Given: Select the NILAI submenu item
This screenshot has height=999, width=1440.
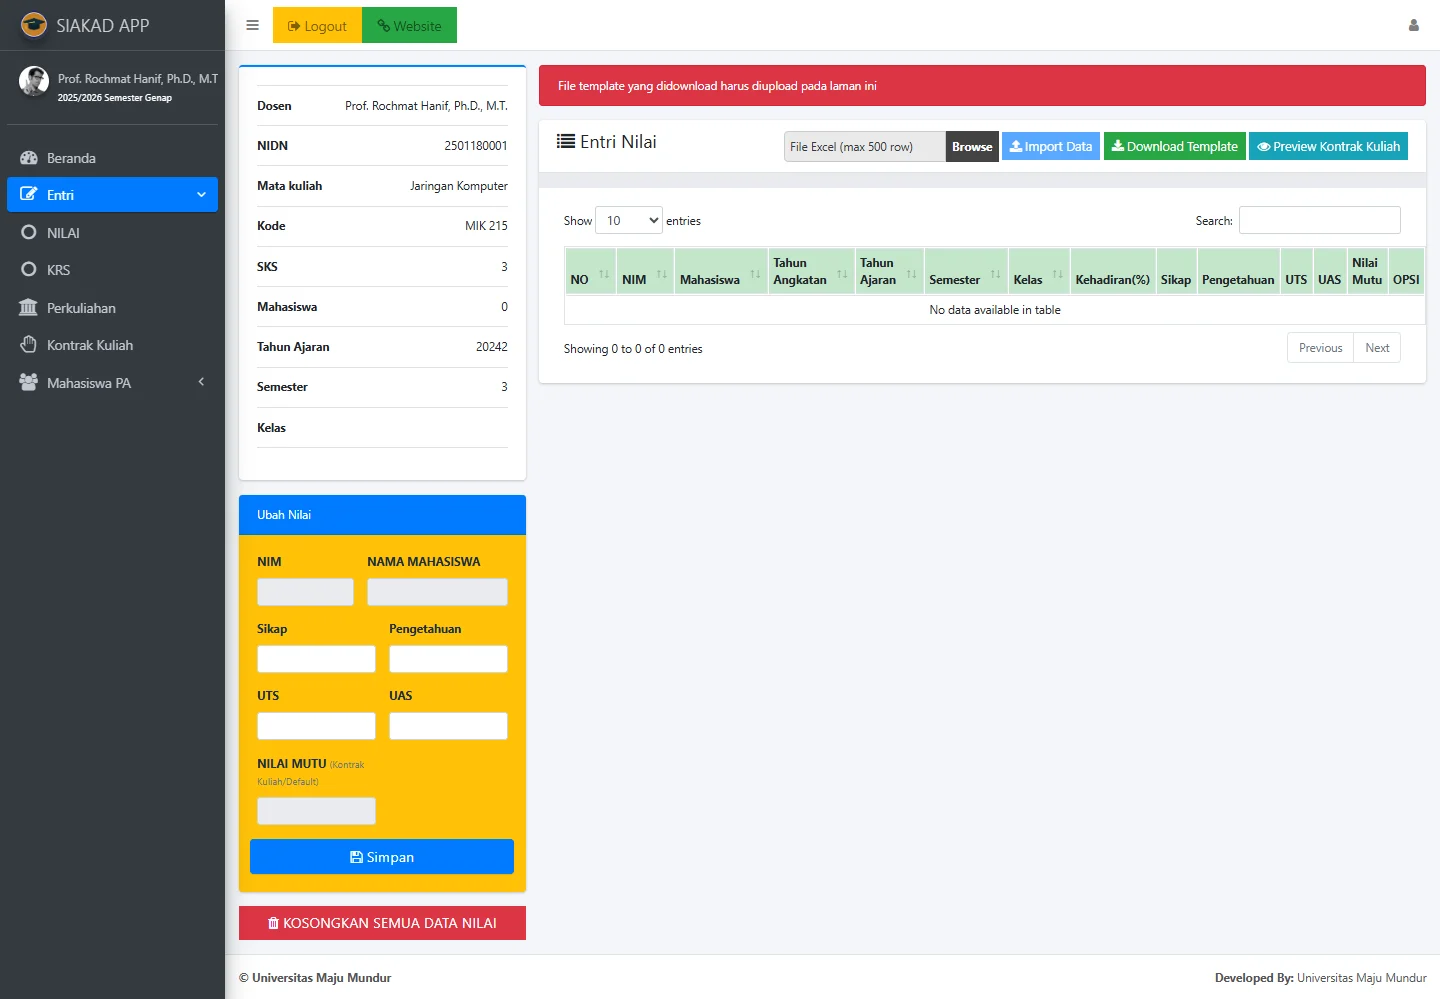Looking at the screenshot, I should point(63,233).
